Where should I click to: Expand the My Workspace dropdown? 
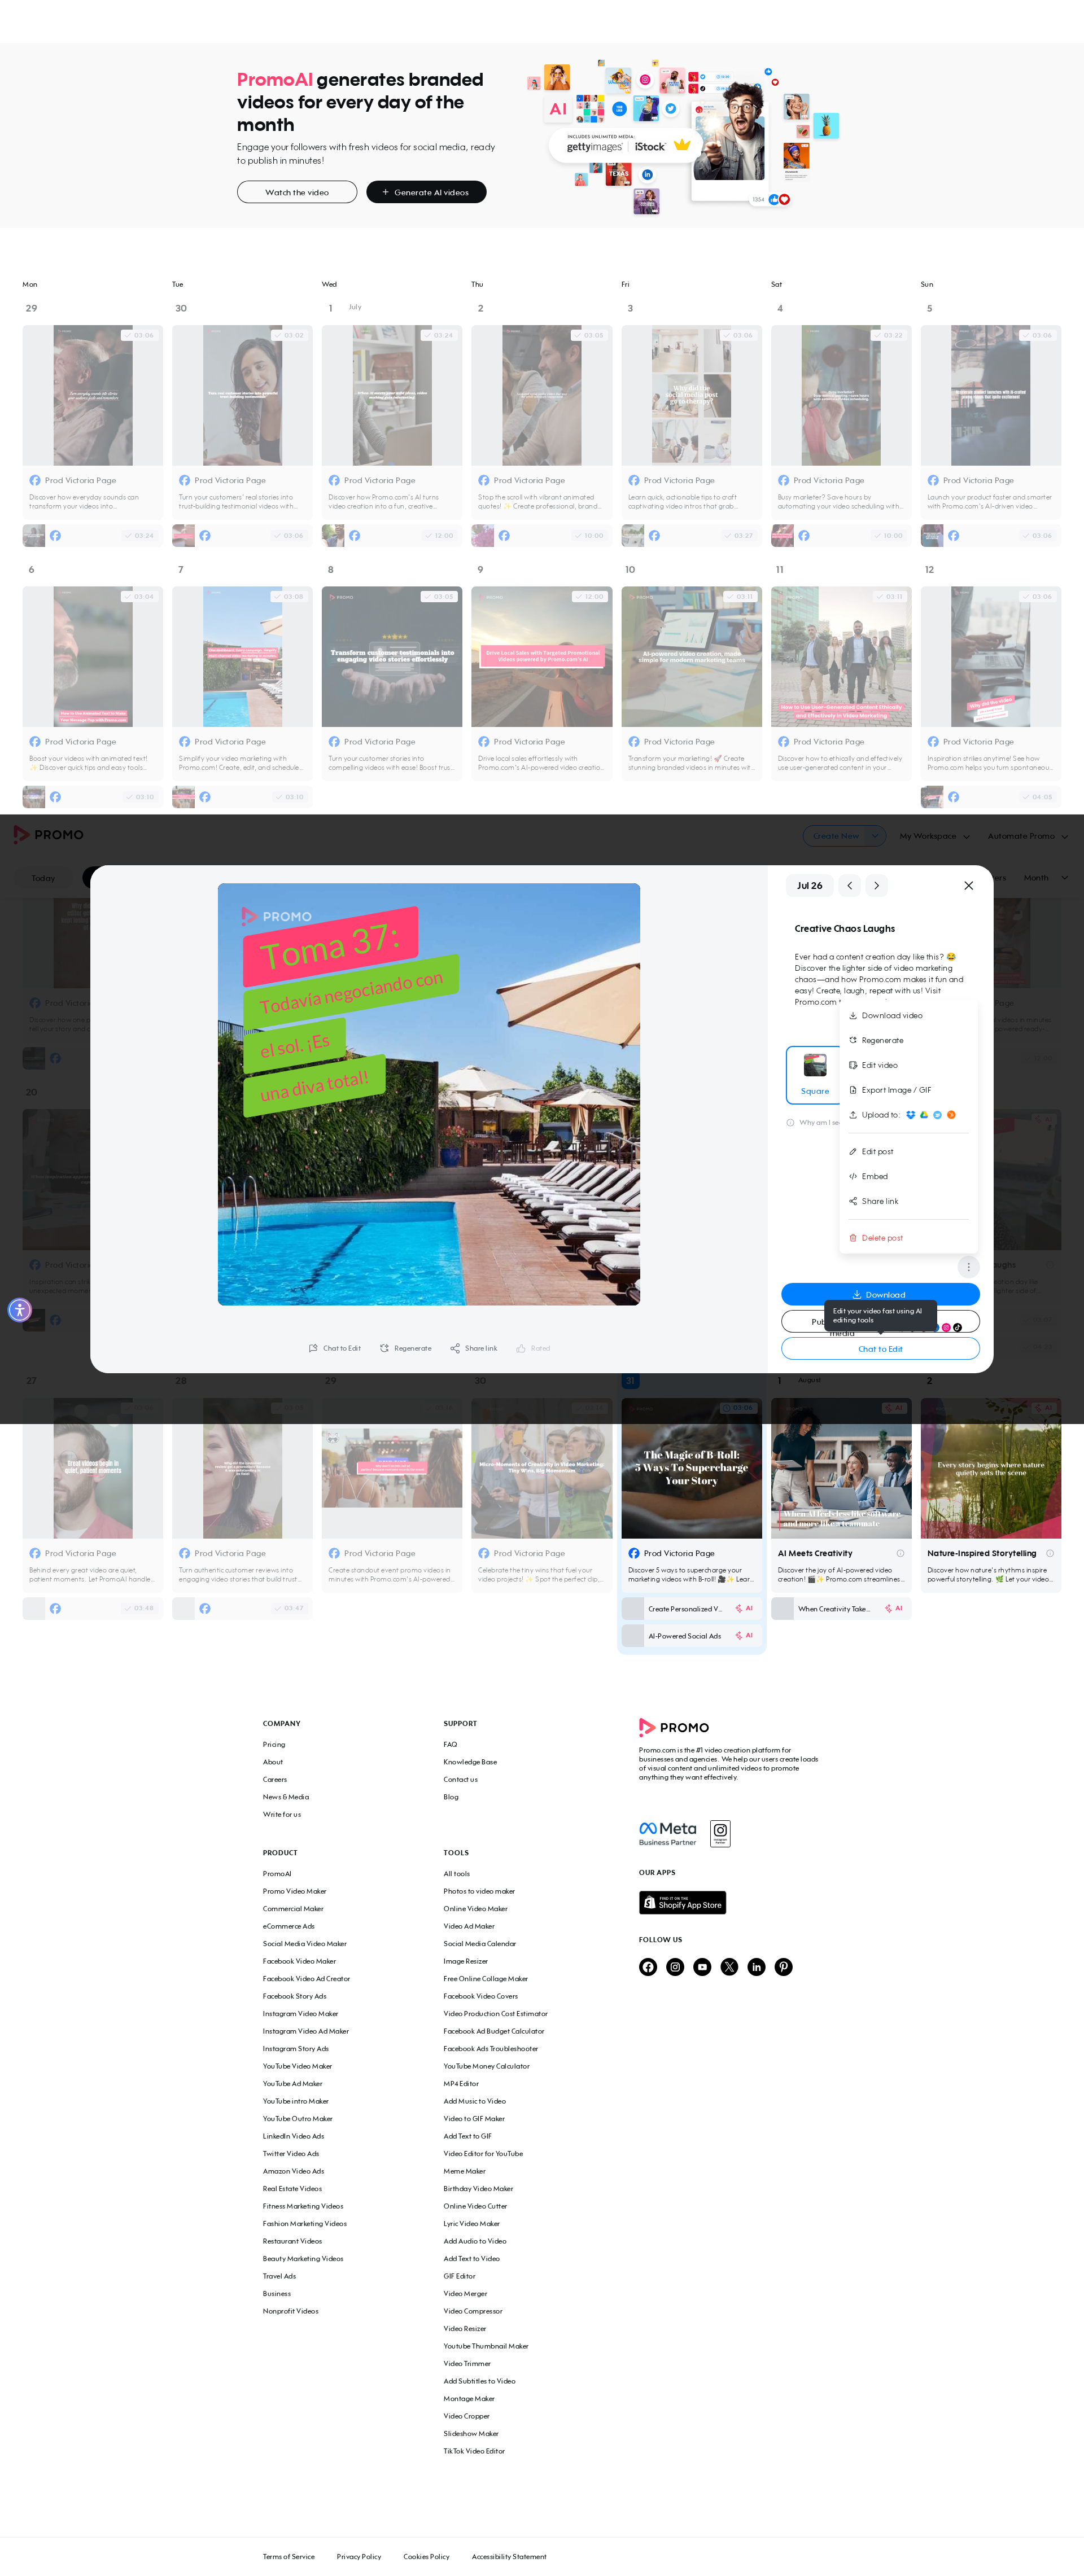[934, 836]
